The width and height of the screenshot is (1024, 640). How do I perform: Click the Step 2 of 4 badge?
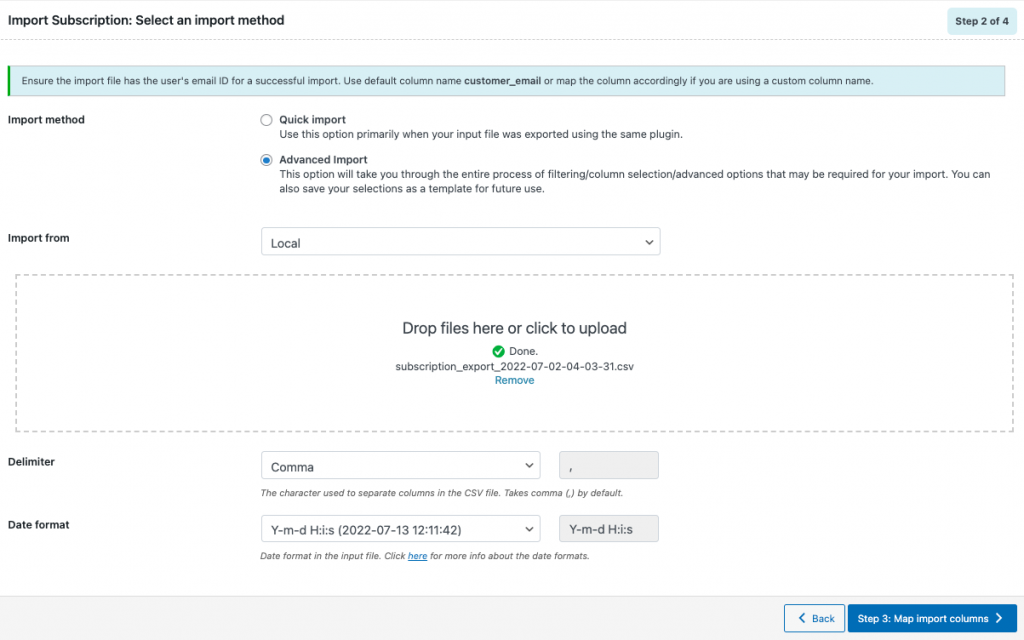tap(982, 21)
